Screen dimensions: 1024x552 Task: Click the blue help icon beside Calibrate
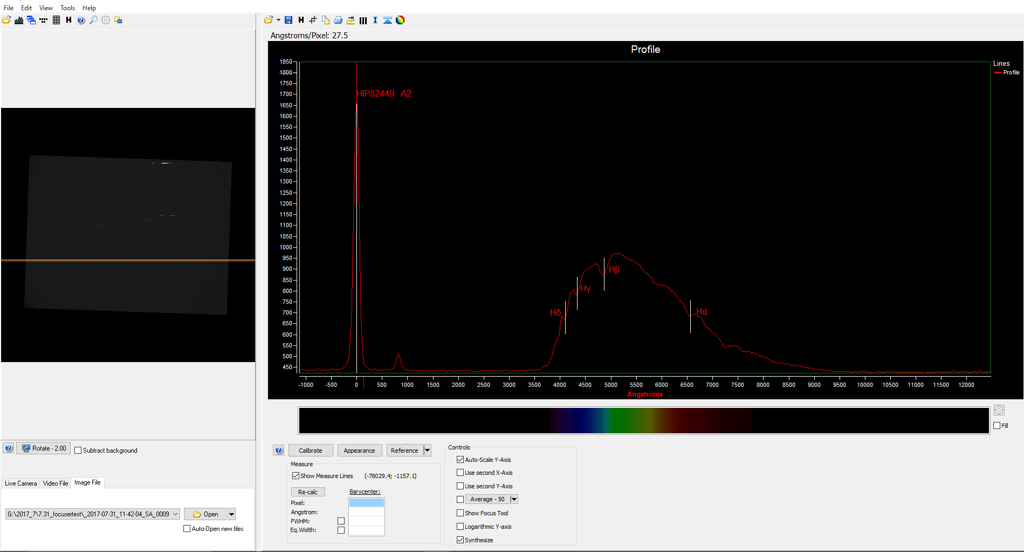click(278, 450)
